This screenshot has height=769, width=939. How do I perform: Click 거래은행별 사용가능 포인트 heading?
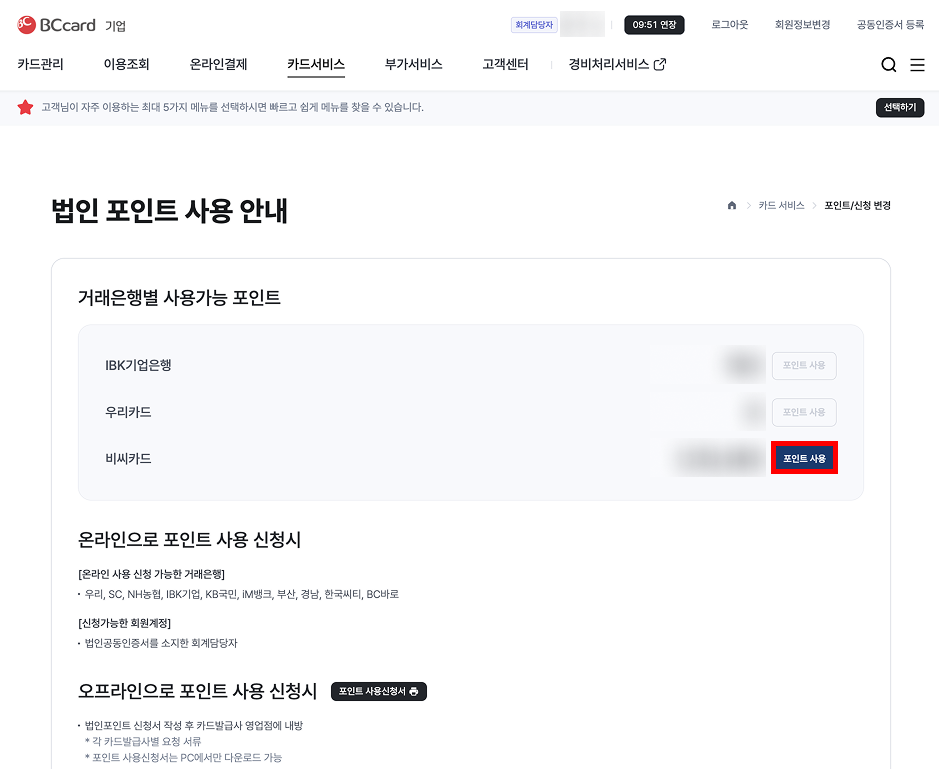pos(179,298)
